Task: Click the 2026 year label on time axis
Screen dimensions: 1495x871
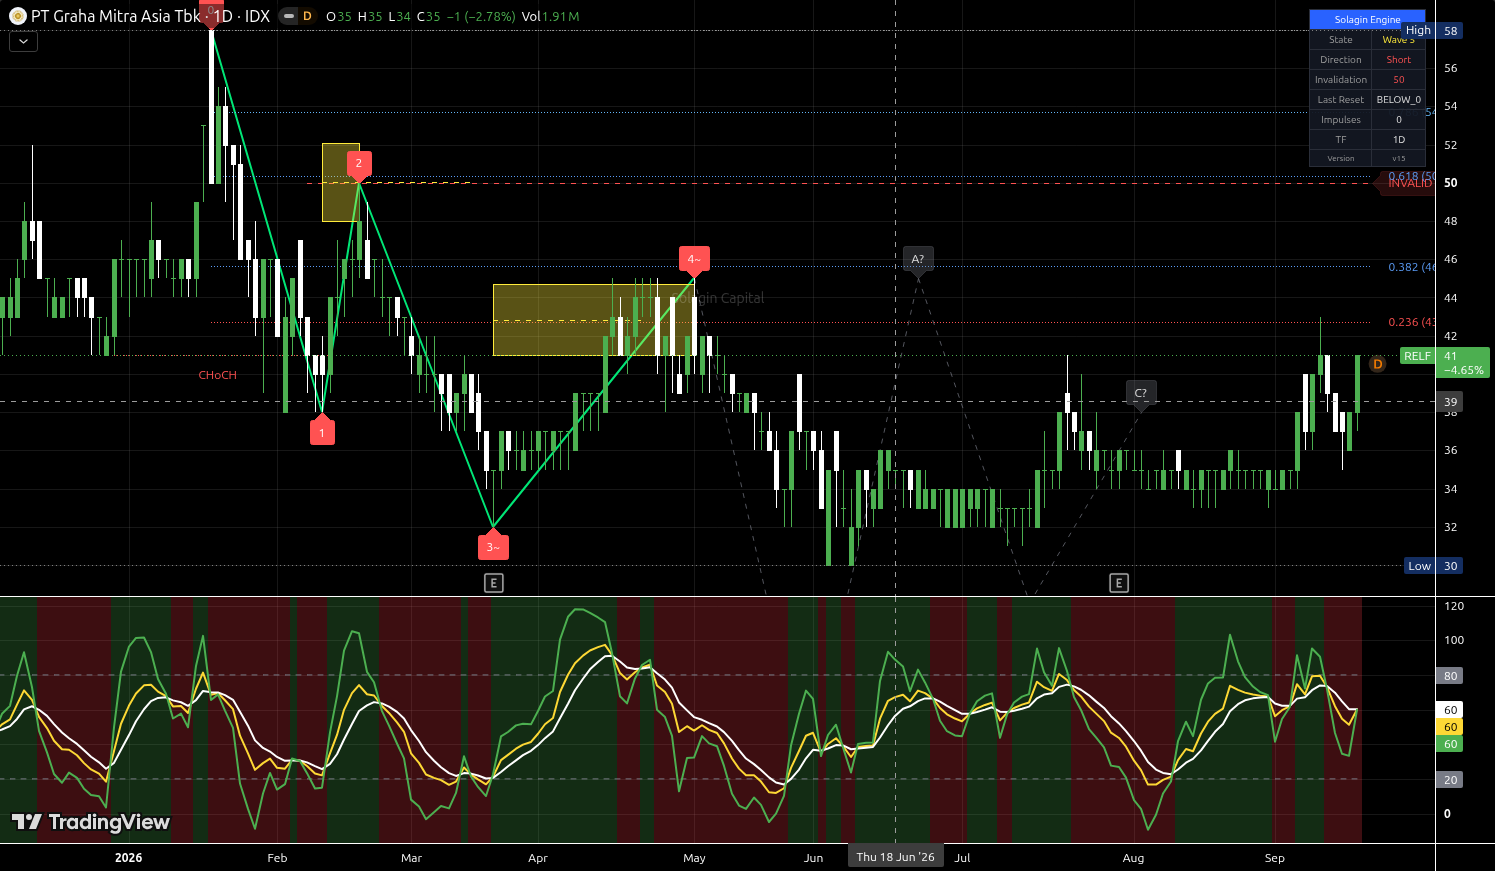Action: tap(128, 858)
